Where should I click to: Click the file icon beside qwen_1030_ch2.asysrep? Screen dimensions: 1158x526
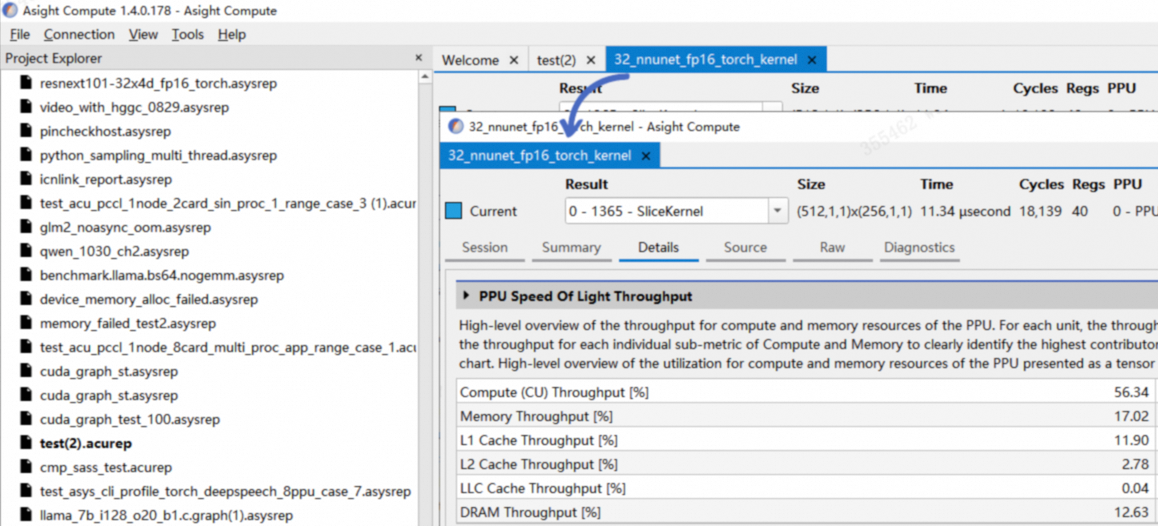(27, 252)
